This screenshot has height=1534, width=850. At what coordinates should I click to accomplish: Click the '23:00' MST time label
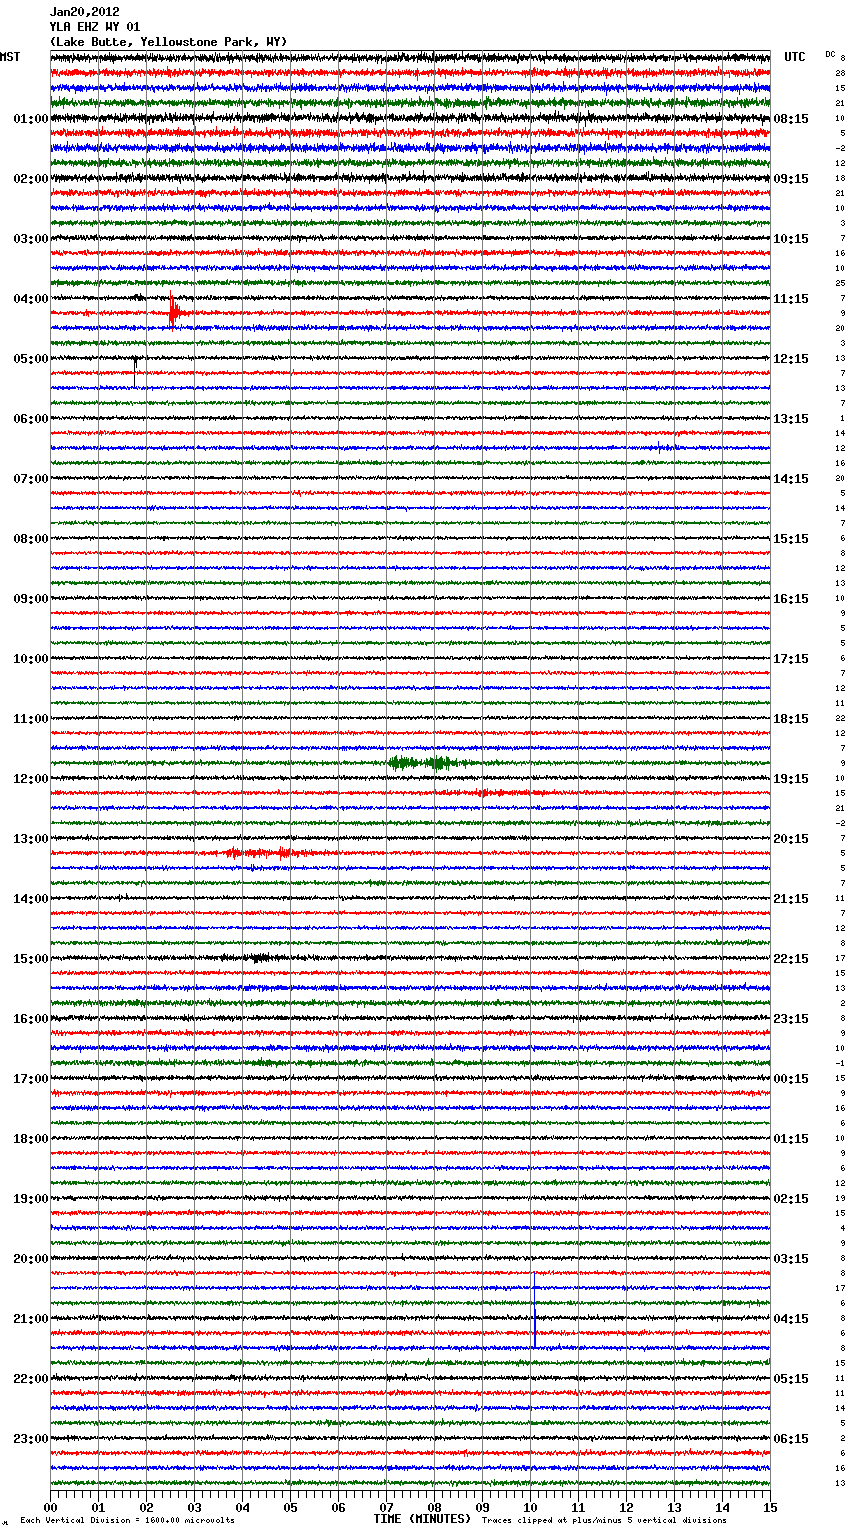tap(31, 1439)
